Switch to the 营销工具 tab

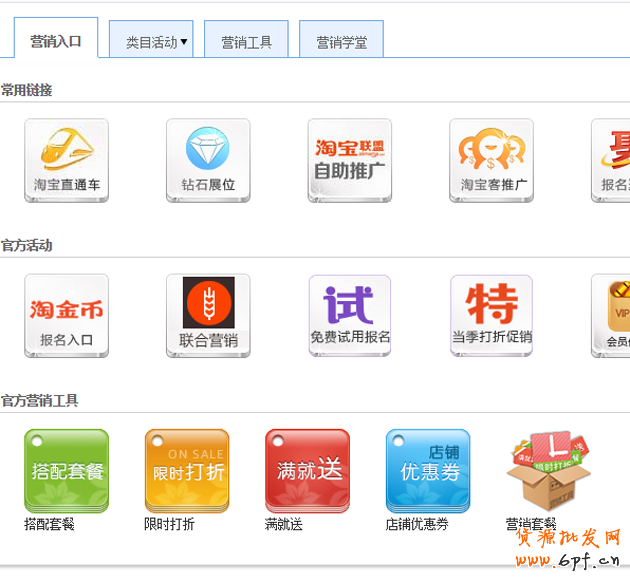tap(246, 39)
